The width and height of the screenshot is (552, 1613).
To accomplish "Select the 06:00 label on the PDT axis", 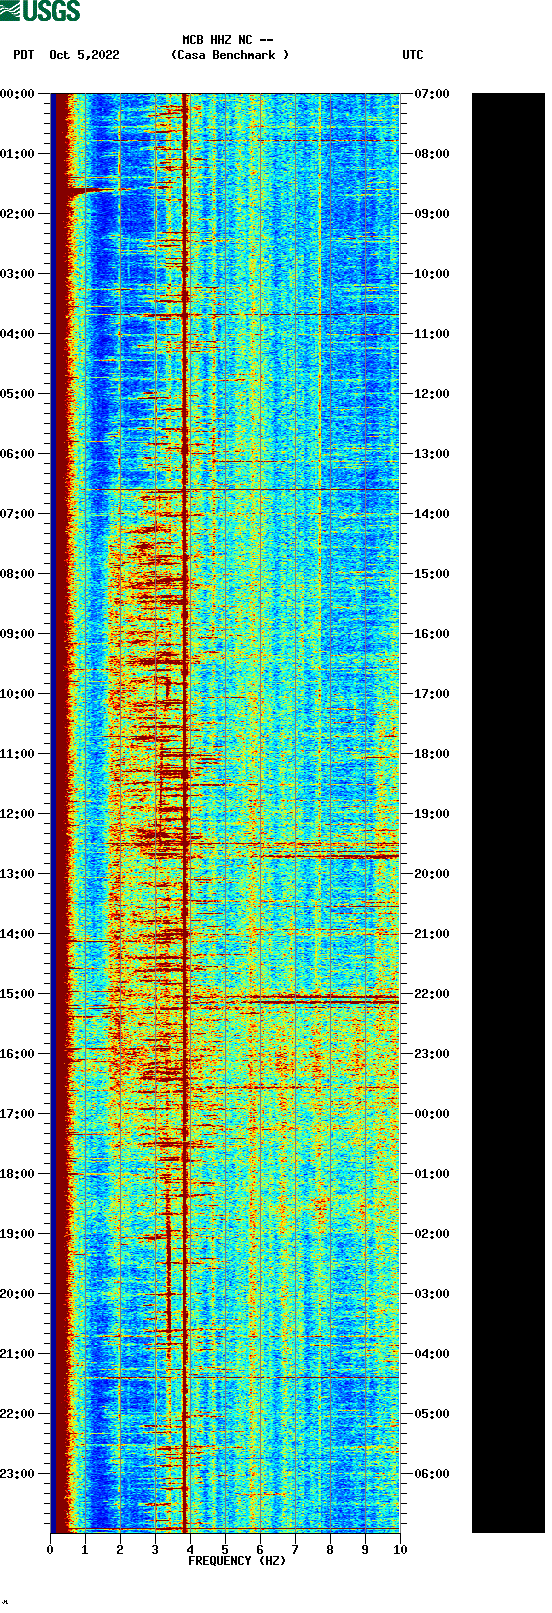I will (17, 454).
